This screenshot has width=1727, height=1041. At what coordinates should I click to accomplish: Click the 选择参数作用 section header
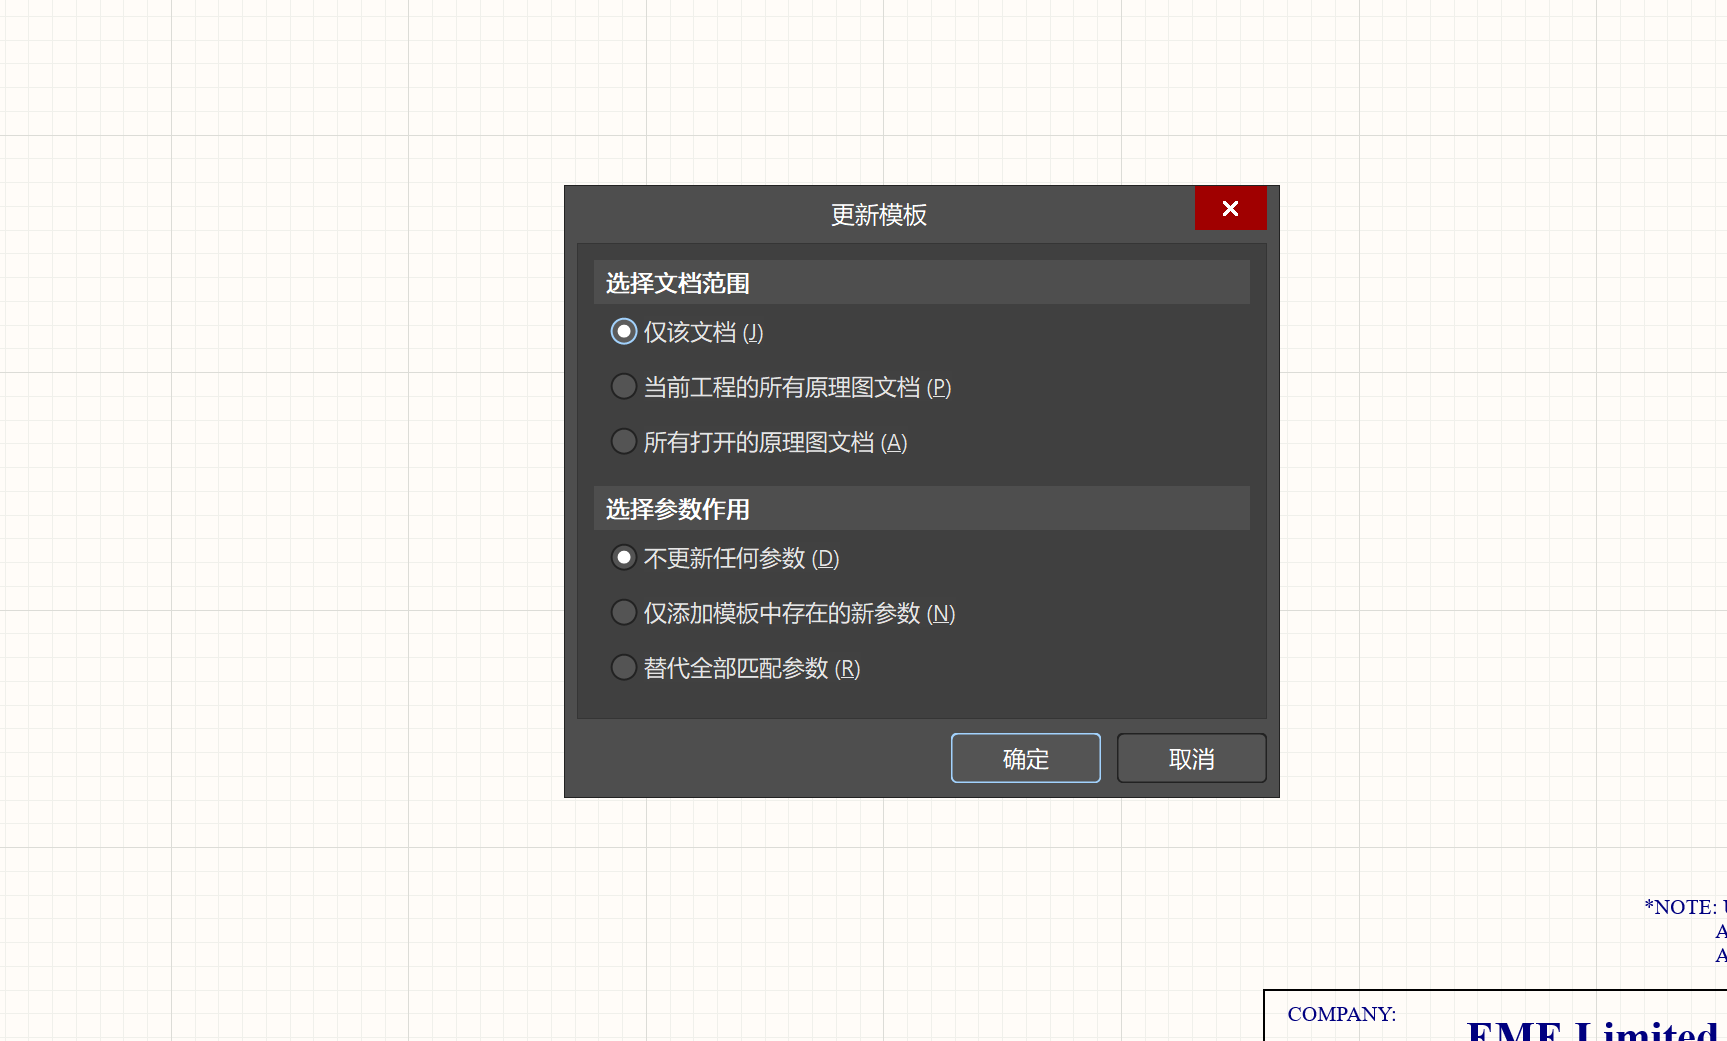pyautogui.click(x=678, y=510)
